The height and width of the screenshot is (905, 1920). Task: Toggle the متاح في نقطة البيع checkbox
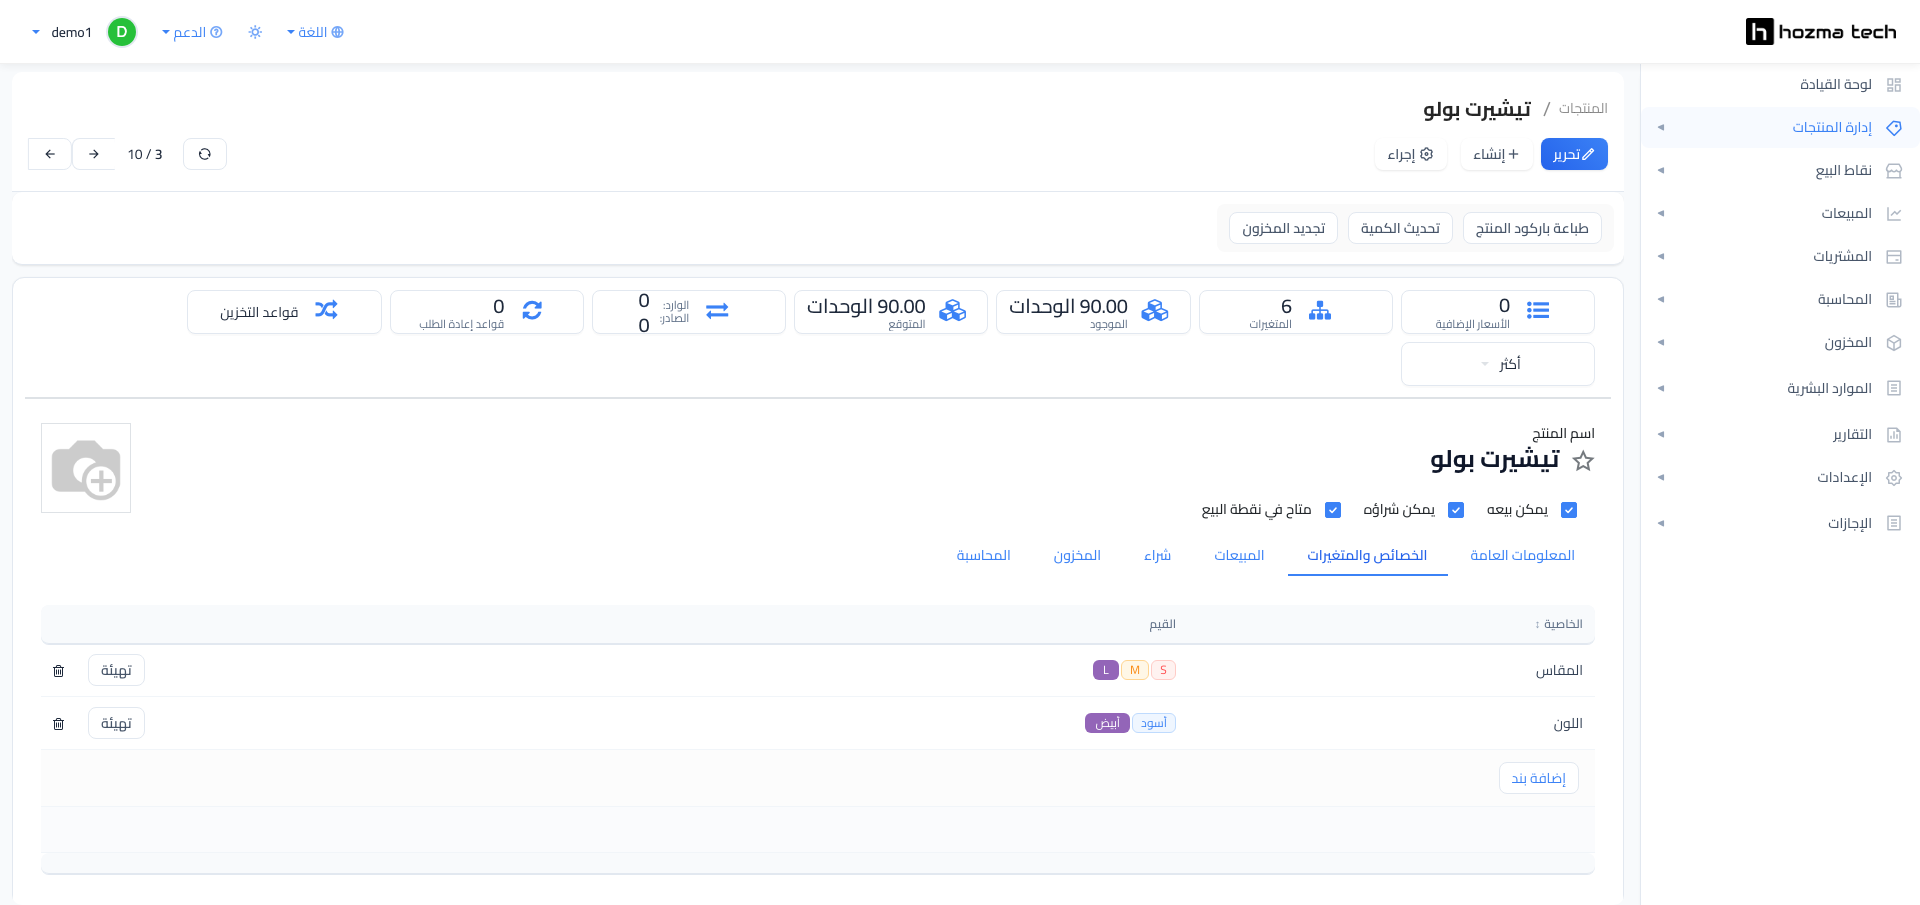point(1333,510)
